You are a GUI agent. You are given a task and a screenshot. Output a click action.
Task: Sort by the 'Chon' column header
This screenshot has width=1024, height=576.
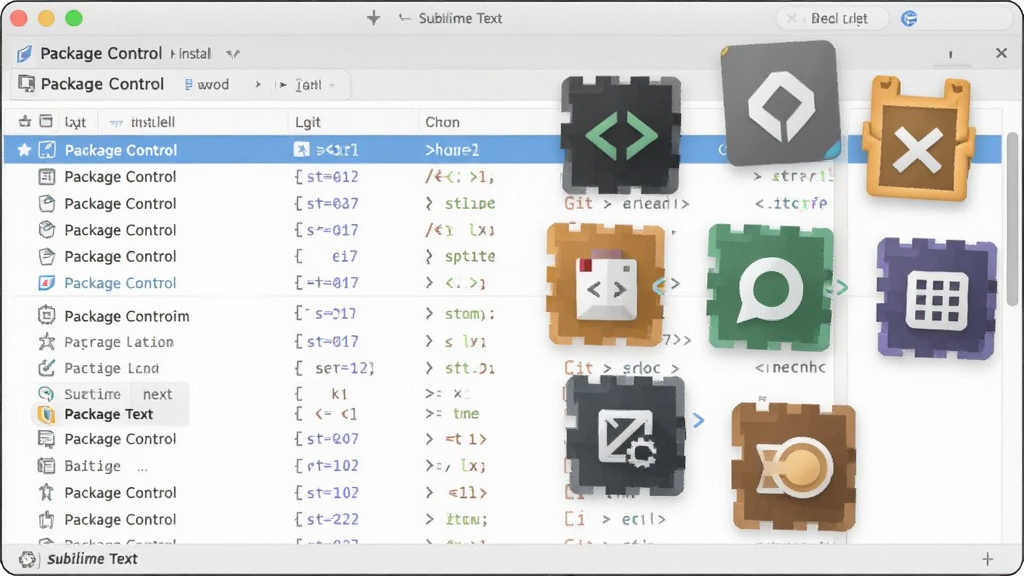pos(442,122)
